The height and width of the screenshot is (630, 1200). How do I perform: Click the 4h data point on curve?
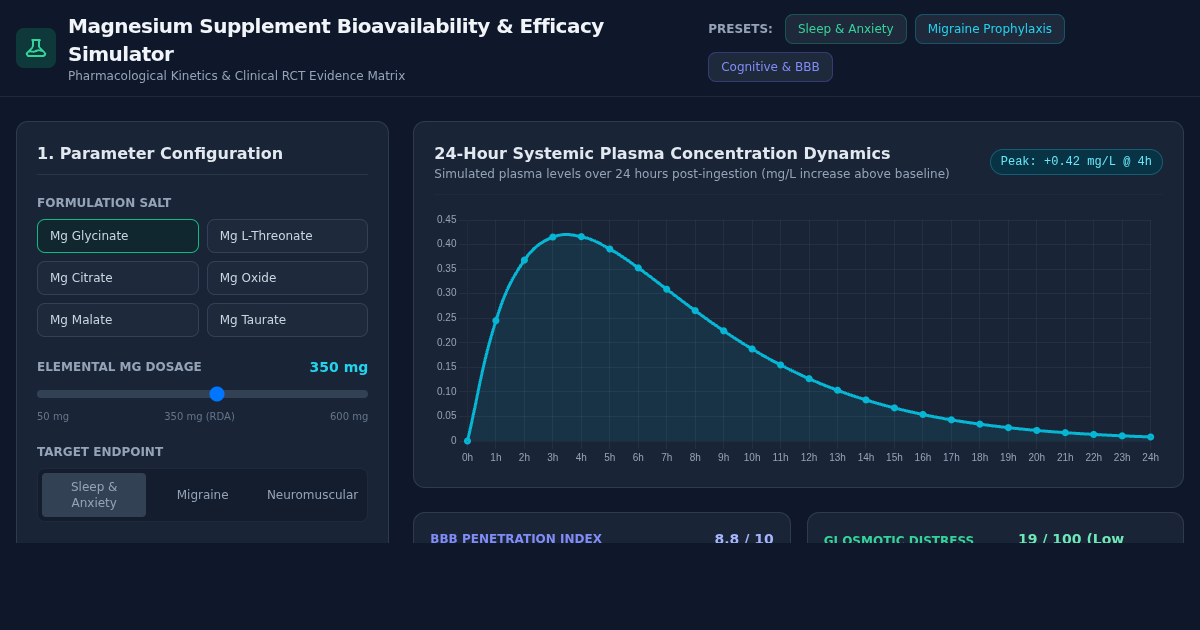(x=581, y=237)
